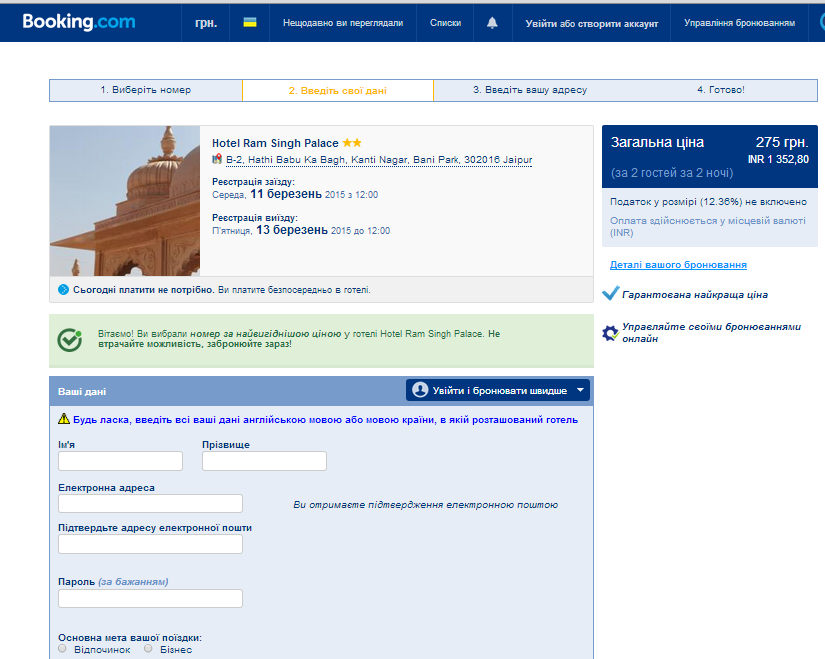The width and height of the screenshot is (825, 659).
Task: Click the confirm email address field
Action: click(x=150, y=544)
